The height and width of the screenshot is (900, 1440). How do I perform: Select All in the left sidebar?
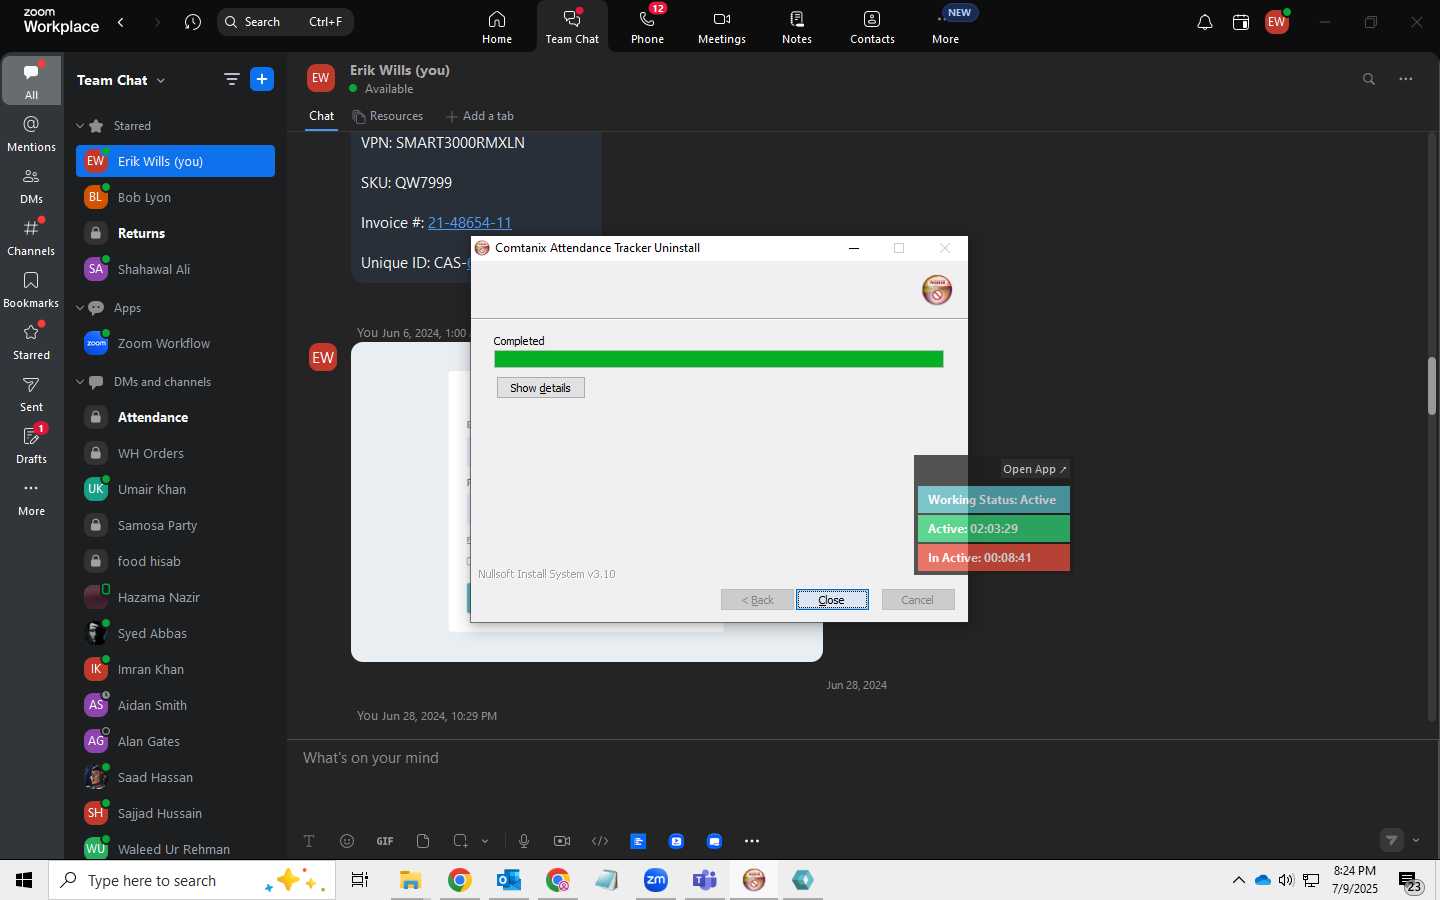32,80
